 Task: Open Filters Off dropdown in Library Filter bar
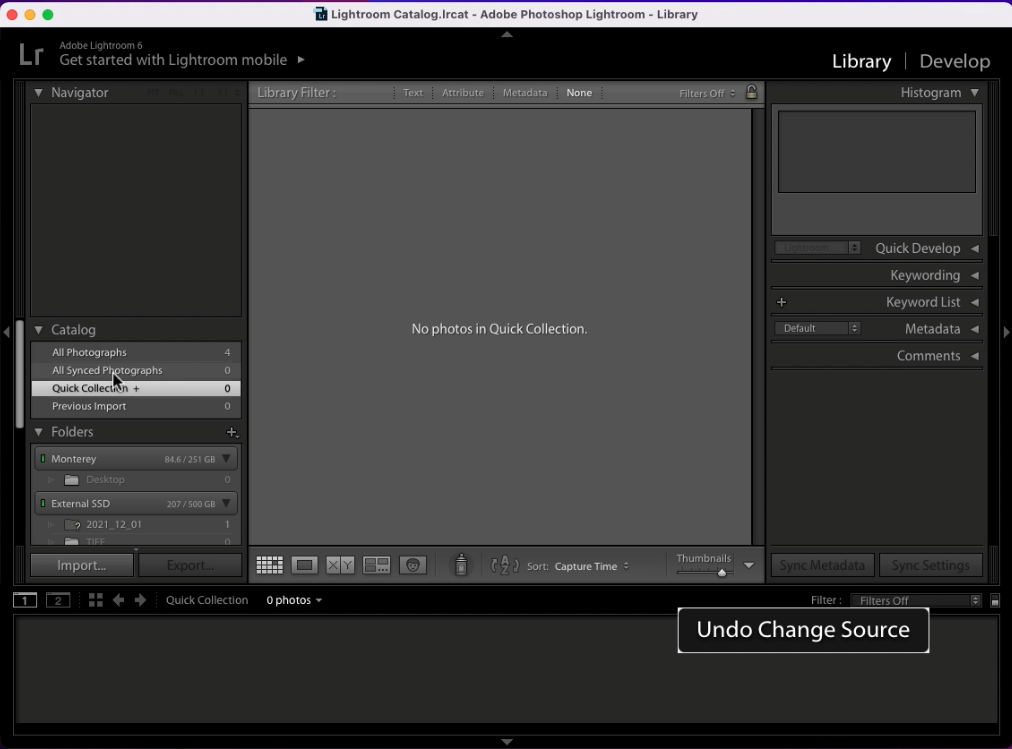tap(707, 93)
